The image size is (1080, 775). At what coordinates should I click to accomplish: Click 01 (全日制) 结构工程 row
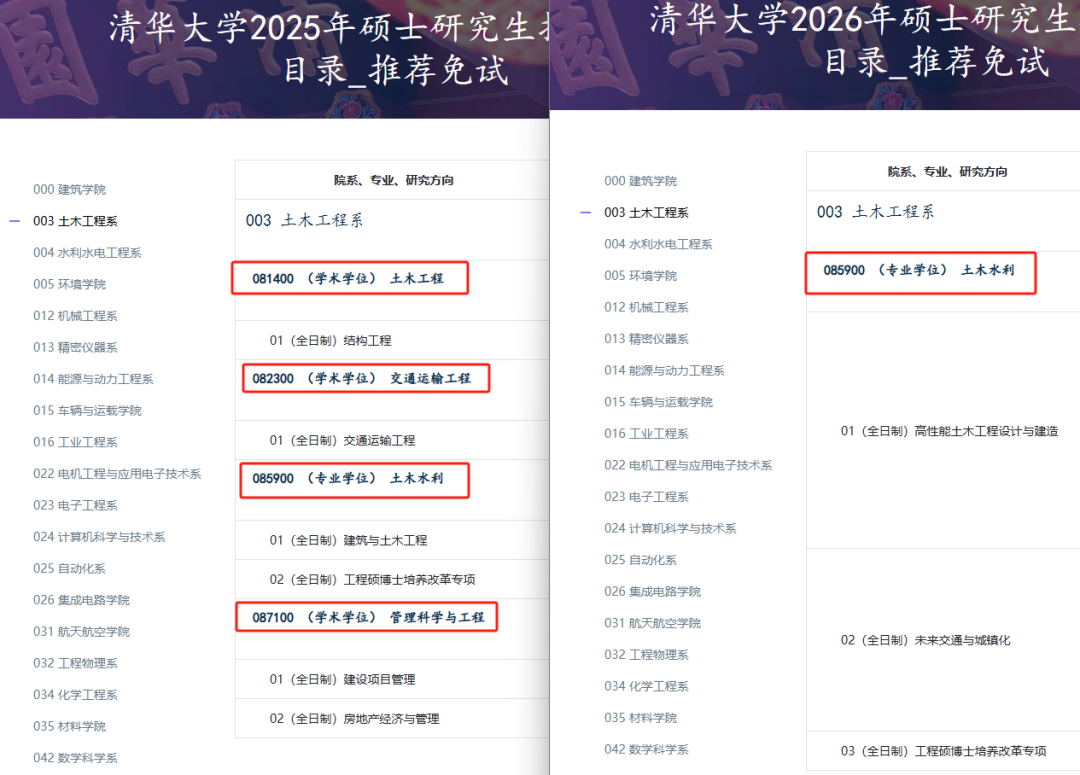392,340
